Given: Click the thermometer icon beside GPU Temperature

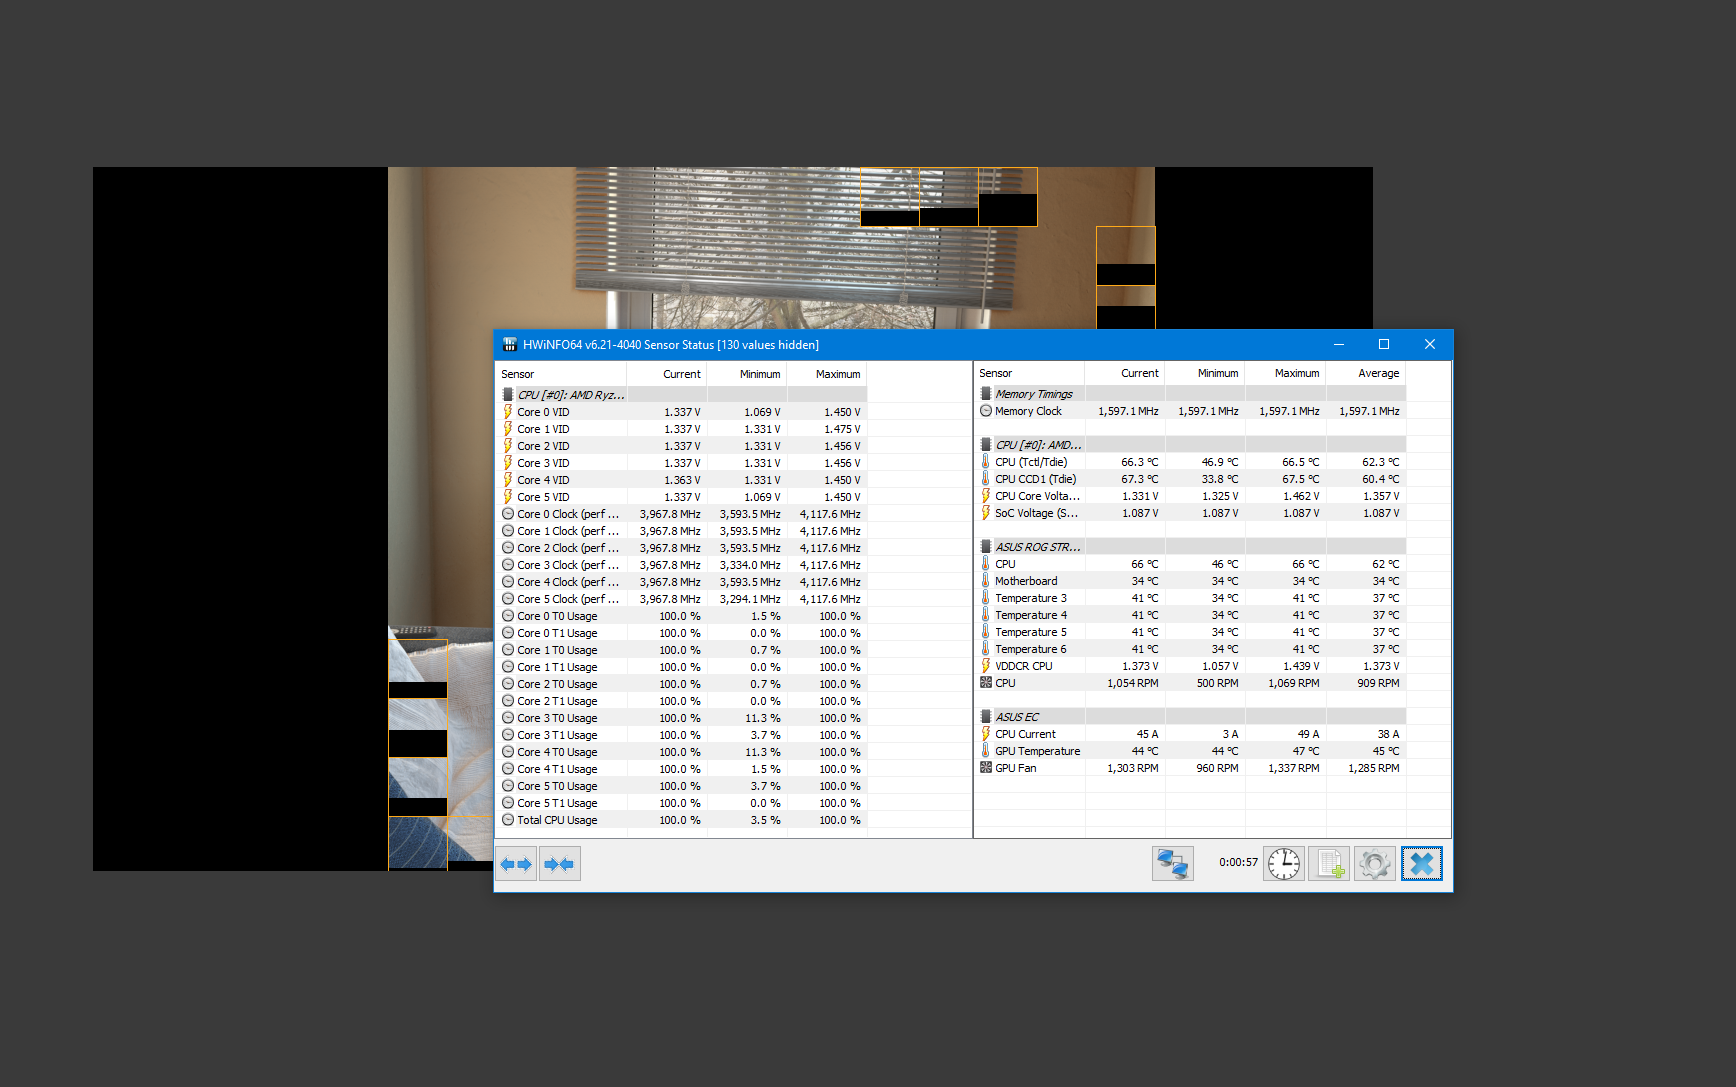Looking at the screenshot, I should click(x=986, y=751).
